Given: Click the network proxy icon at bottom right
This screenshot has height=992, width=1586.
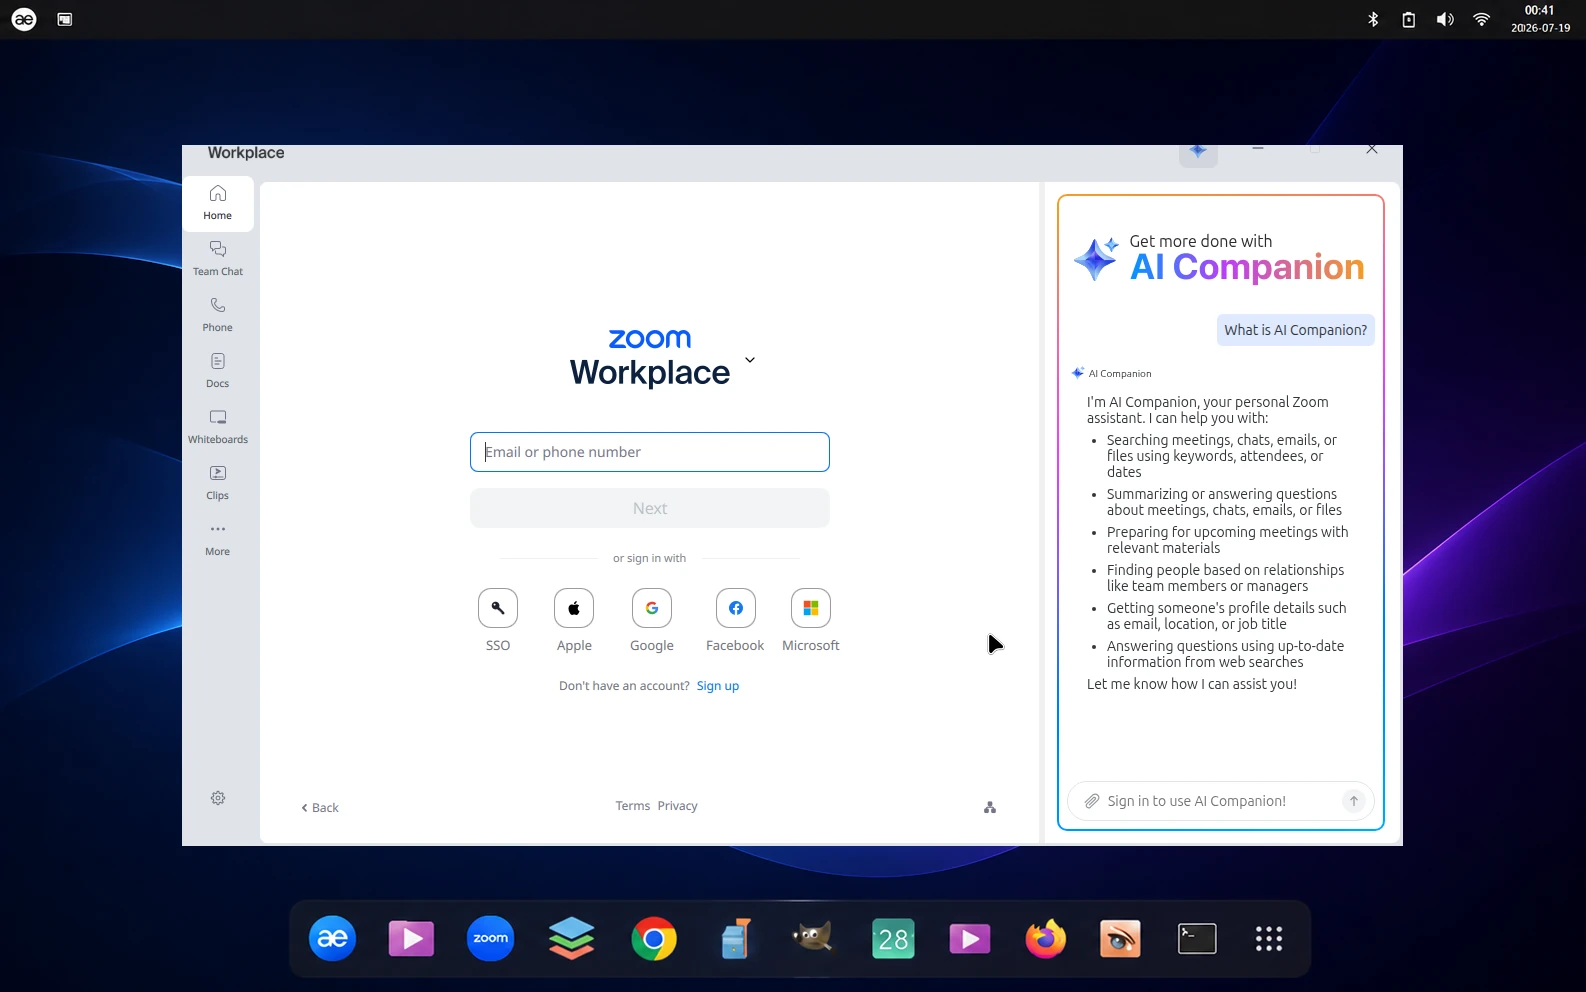Looking at the screenshot, I should (x=990, y=807).
